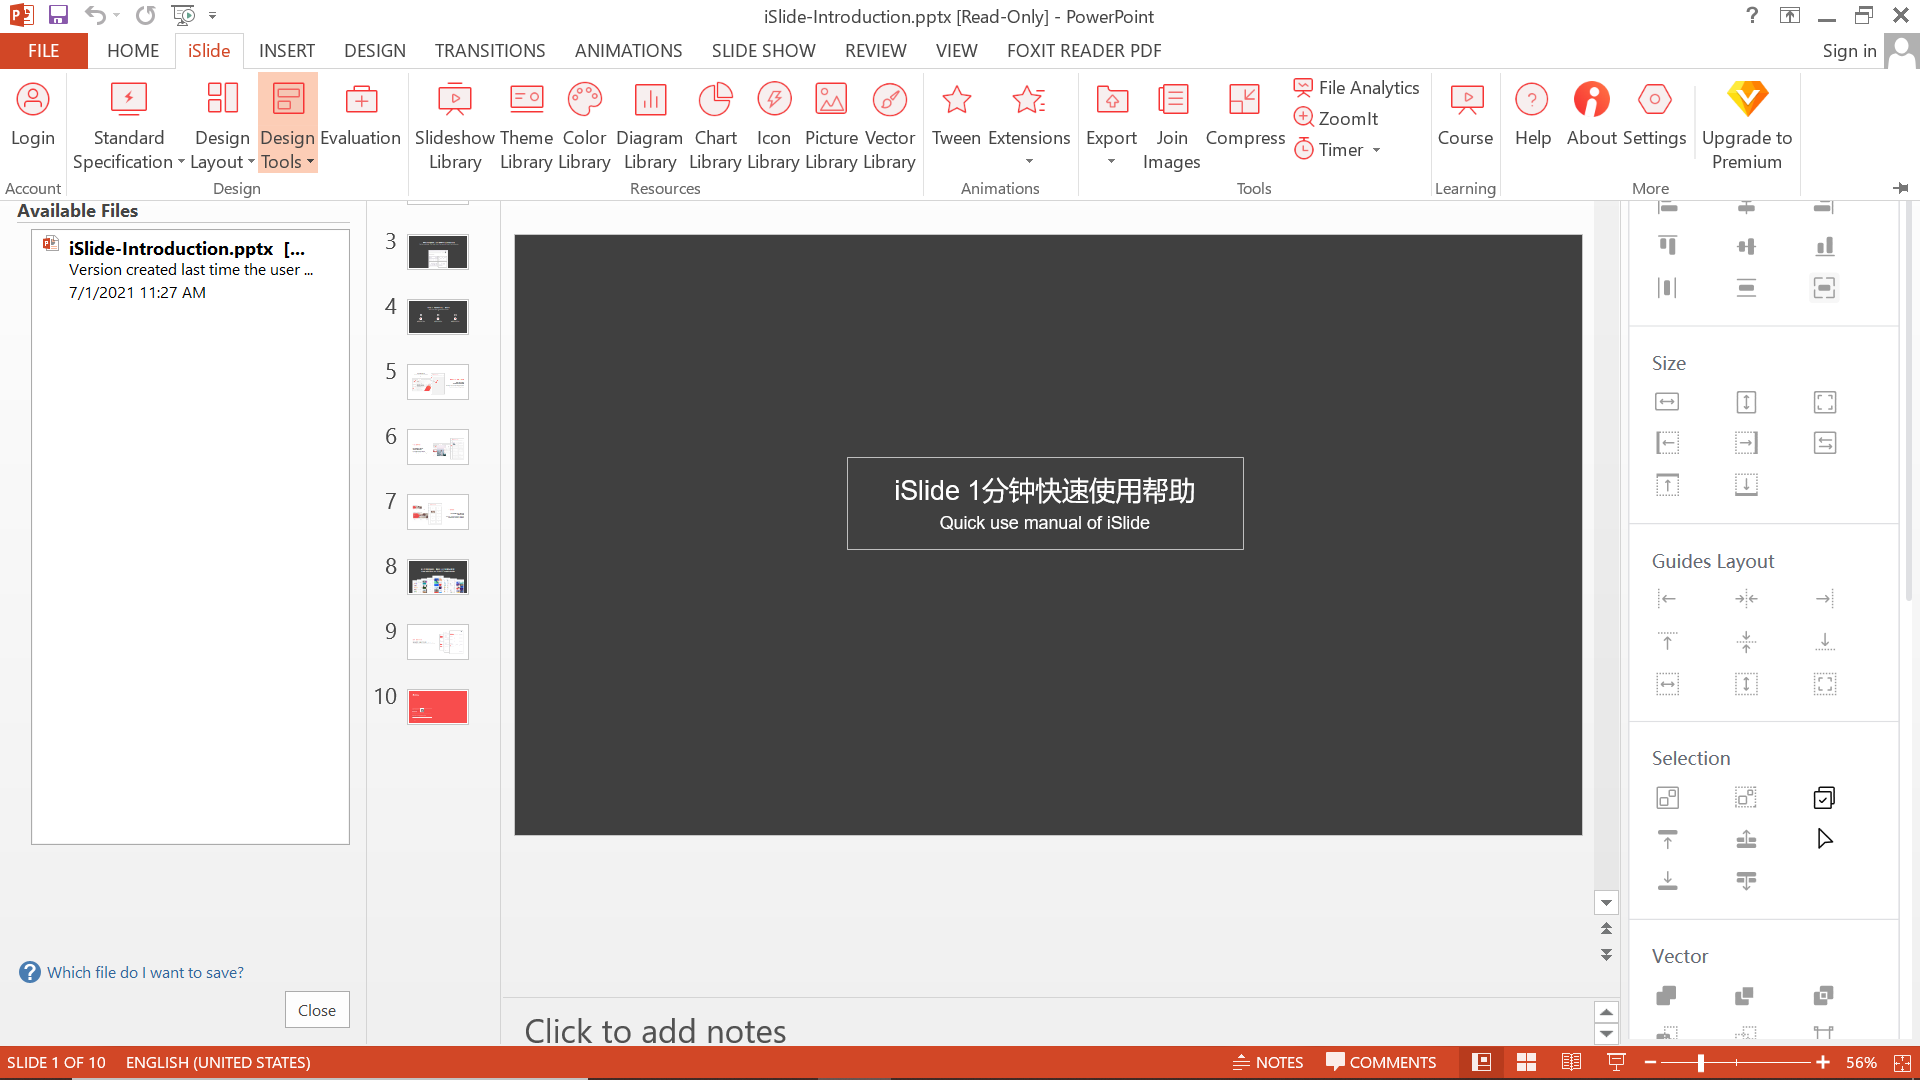Open the Extensions dropdown
The width and height of the screenshot is (1920, 1080).
coord(1029,126)
